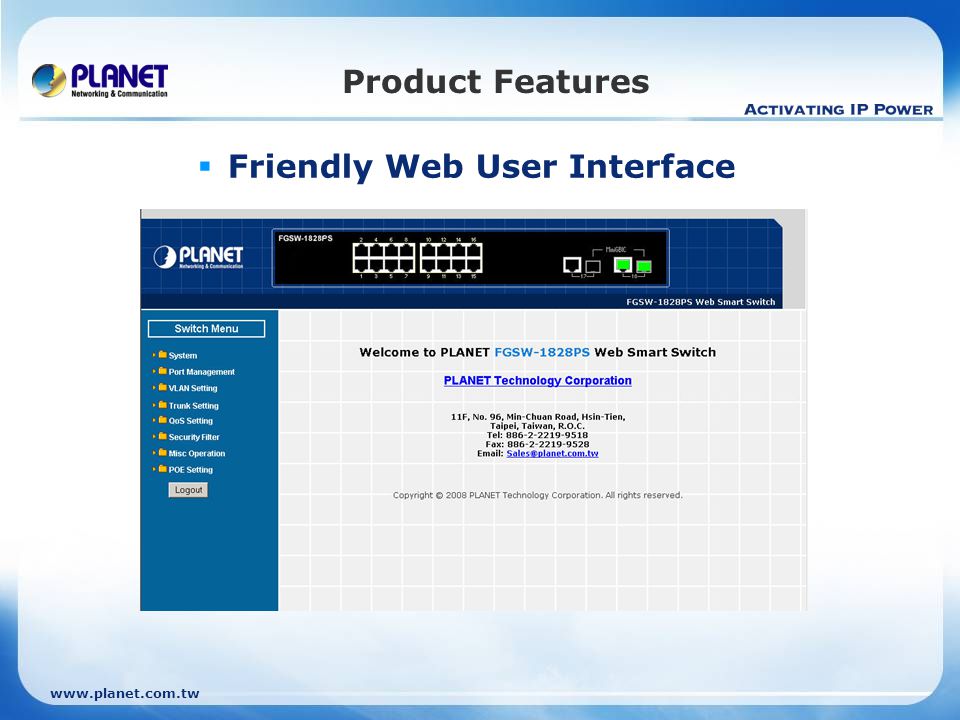This screenshot has width=960, height=720.
Task: Open the System menu label
Action: (x=183, y=356)
